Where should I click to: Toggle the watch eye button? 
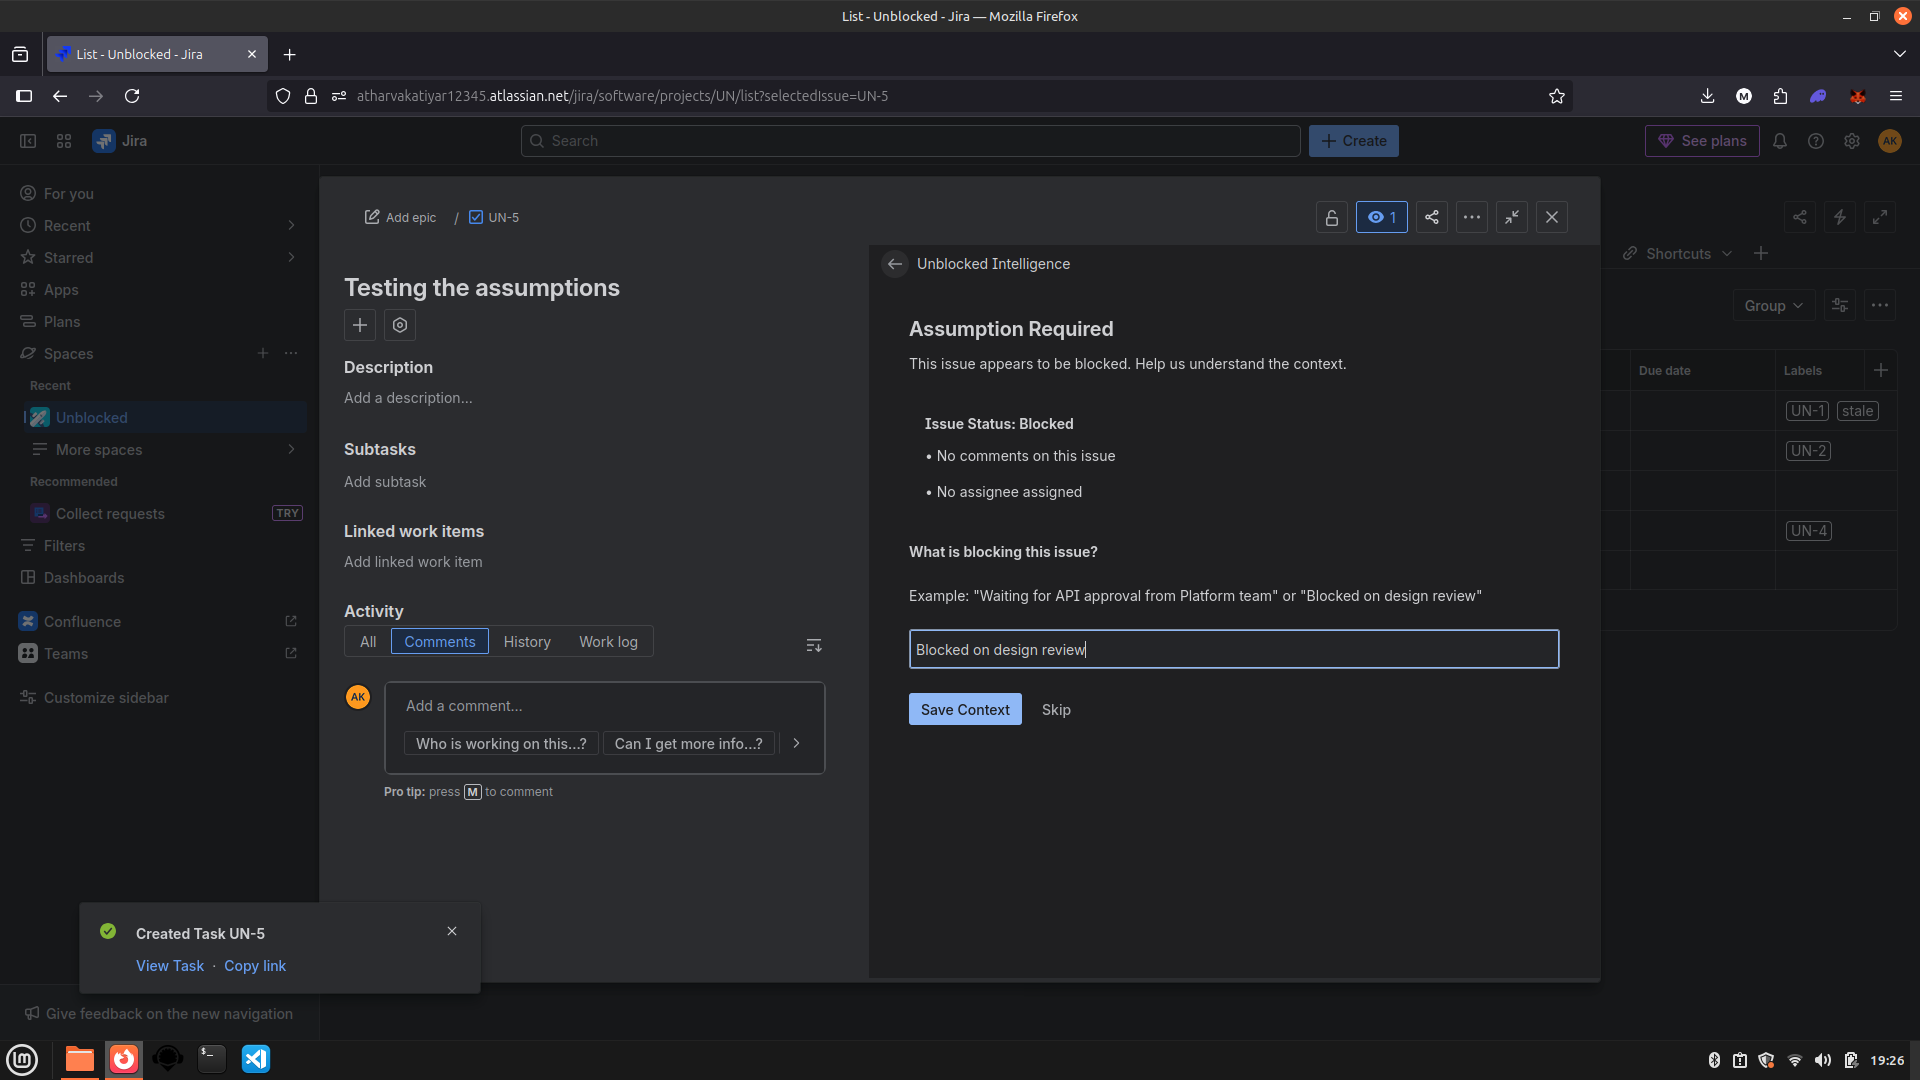click(x=1381, y=217)
